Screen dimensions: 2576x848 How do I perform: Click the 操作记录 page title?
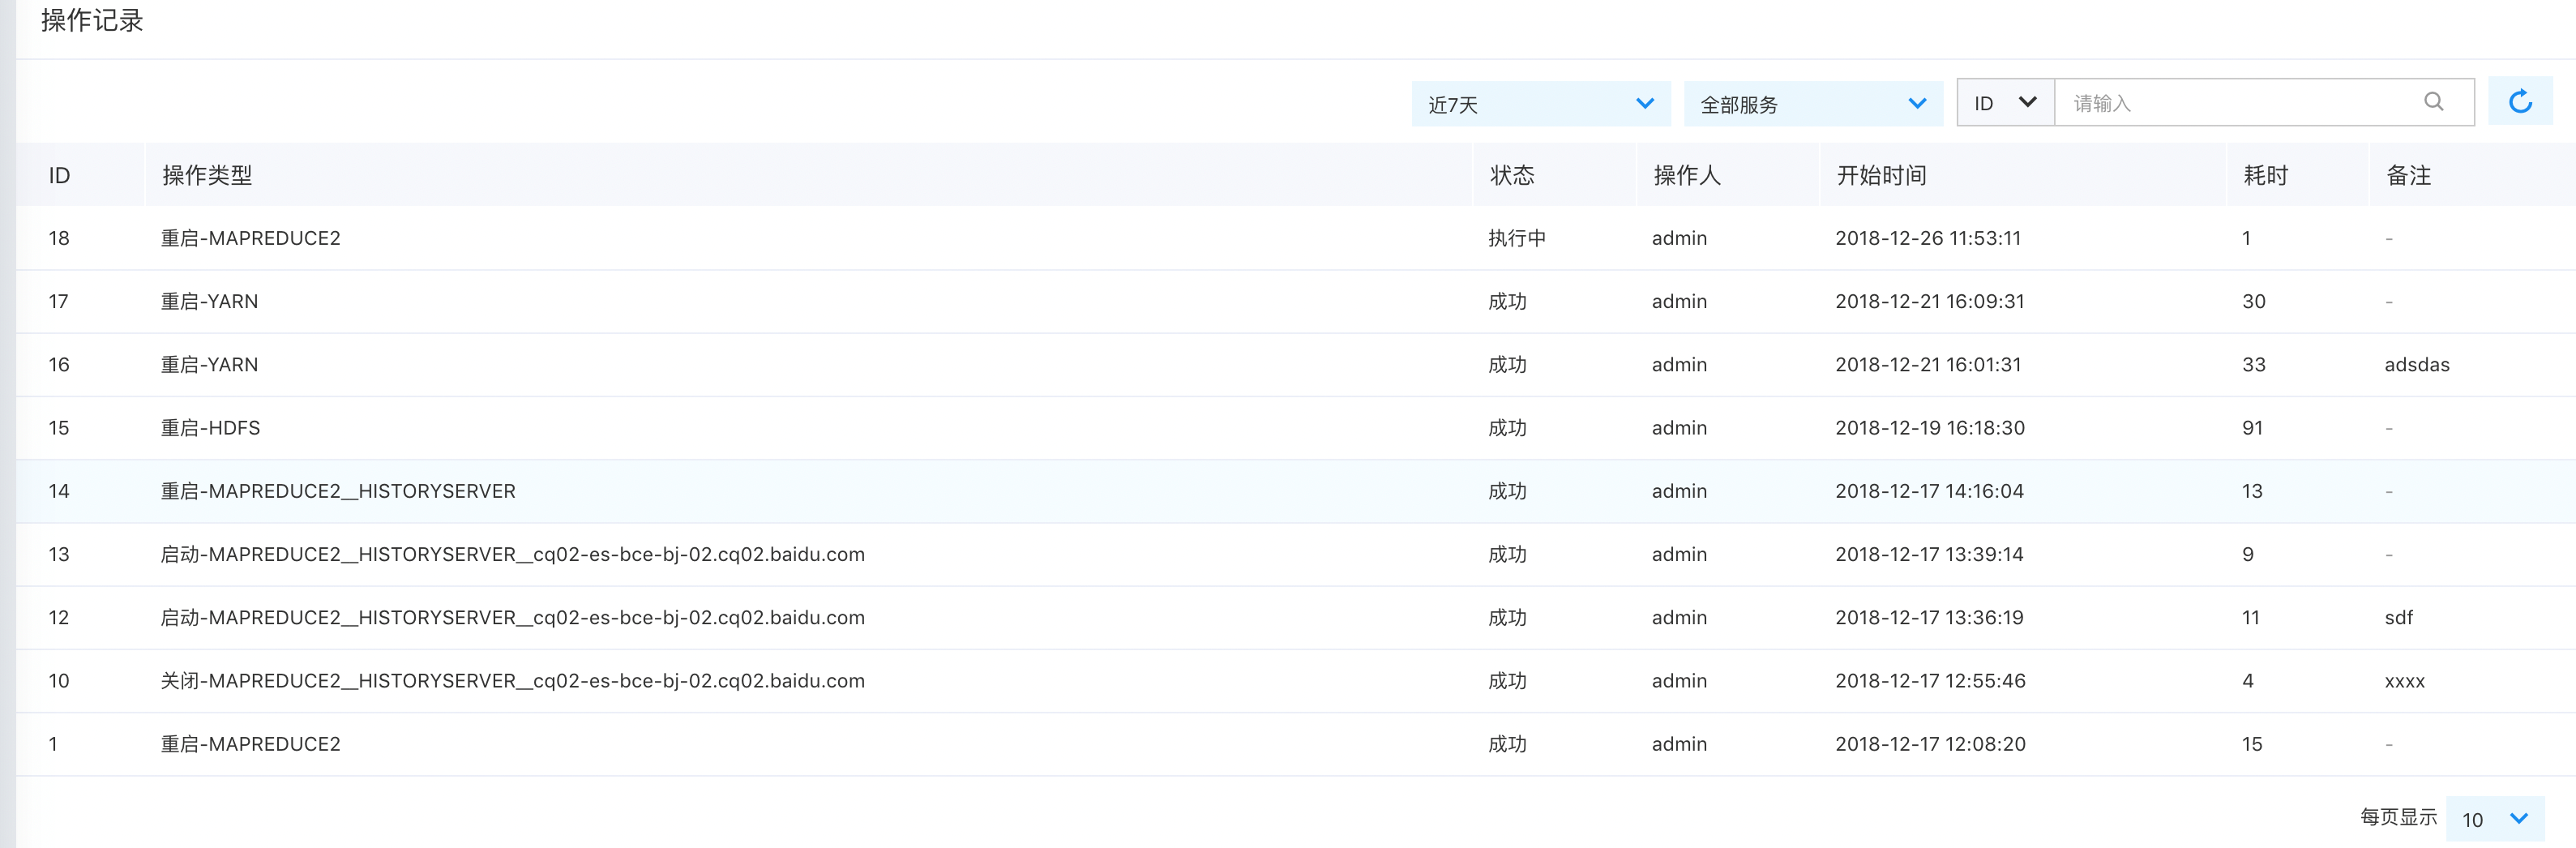pyautogui.click(x=92, y=21)
